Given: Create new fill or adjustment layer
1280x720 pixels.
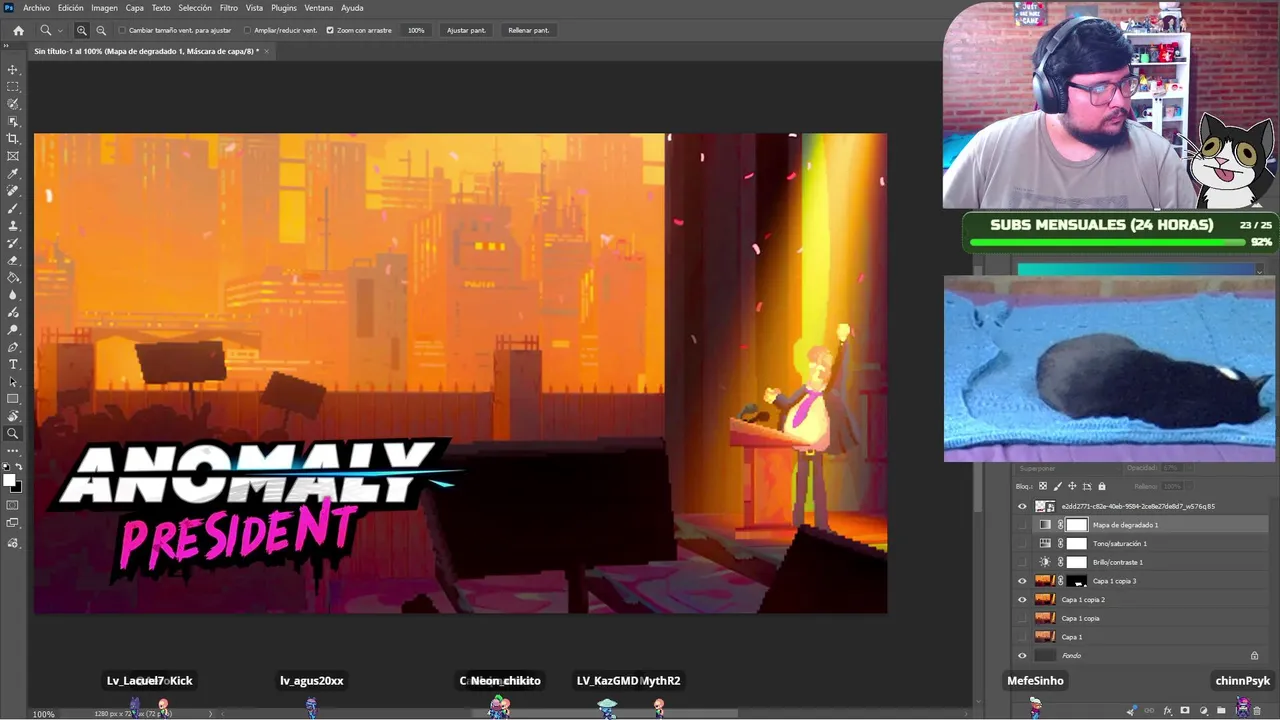Looking at the screenshot, I should [x=1203, y=711].
